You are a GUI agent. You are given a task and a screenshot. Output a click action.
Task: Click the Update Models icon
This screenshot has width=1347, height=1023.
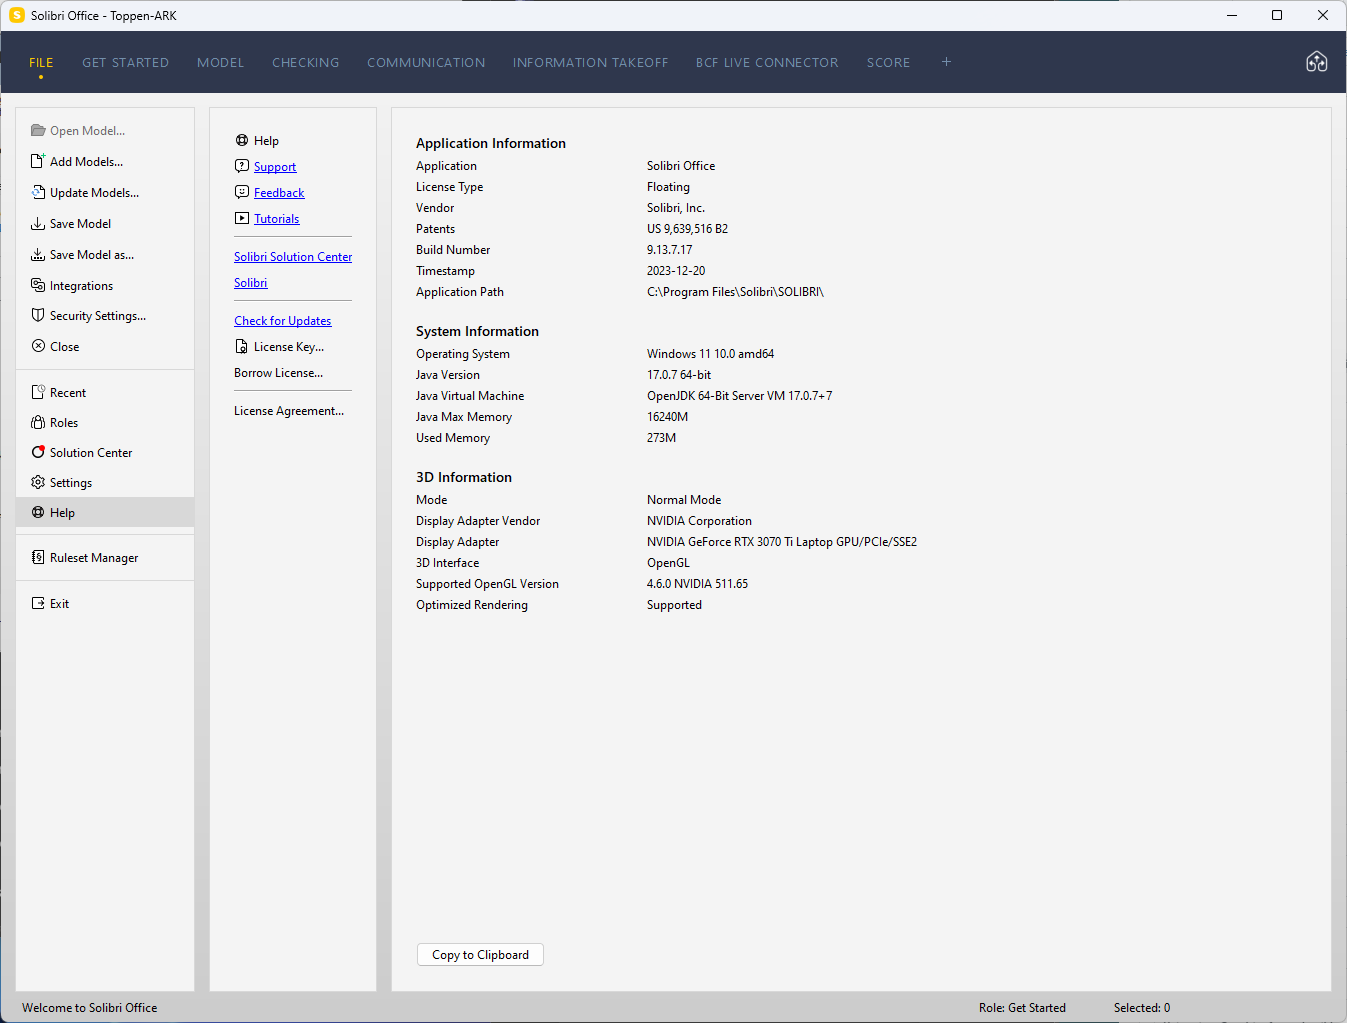pyautogui.click(x=38, y=192)
